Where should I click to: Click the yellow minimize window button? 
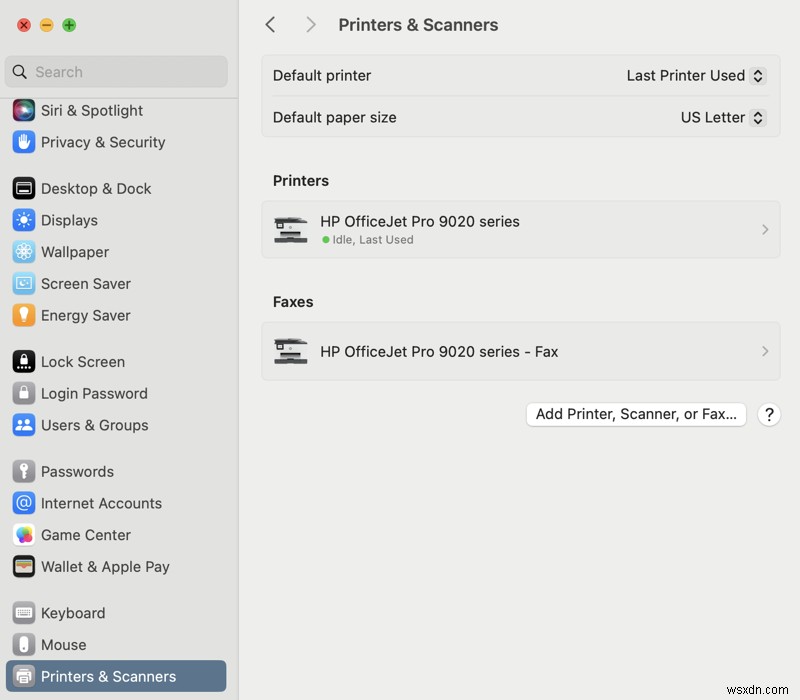(x=46, y=24)
